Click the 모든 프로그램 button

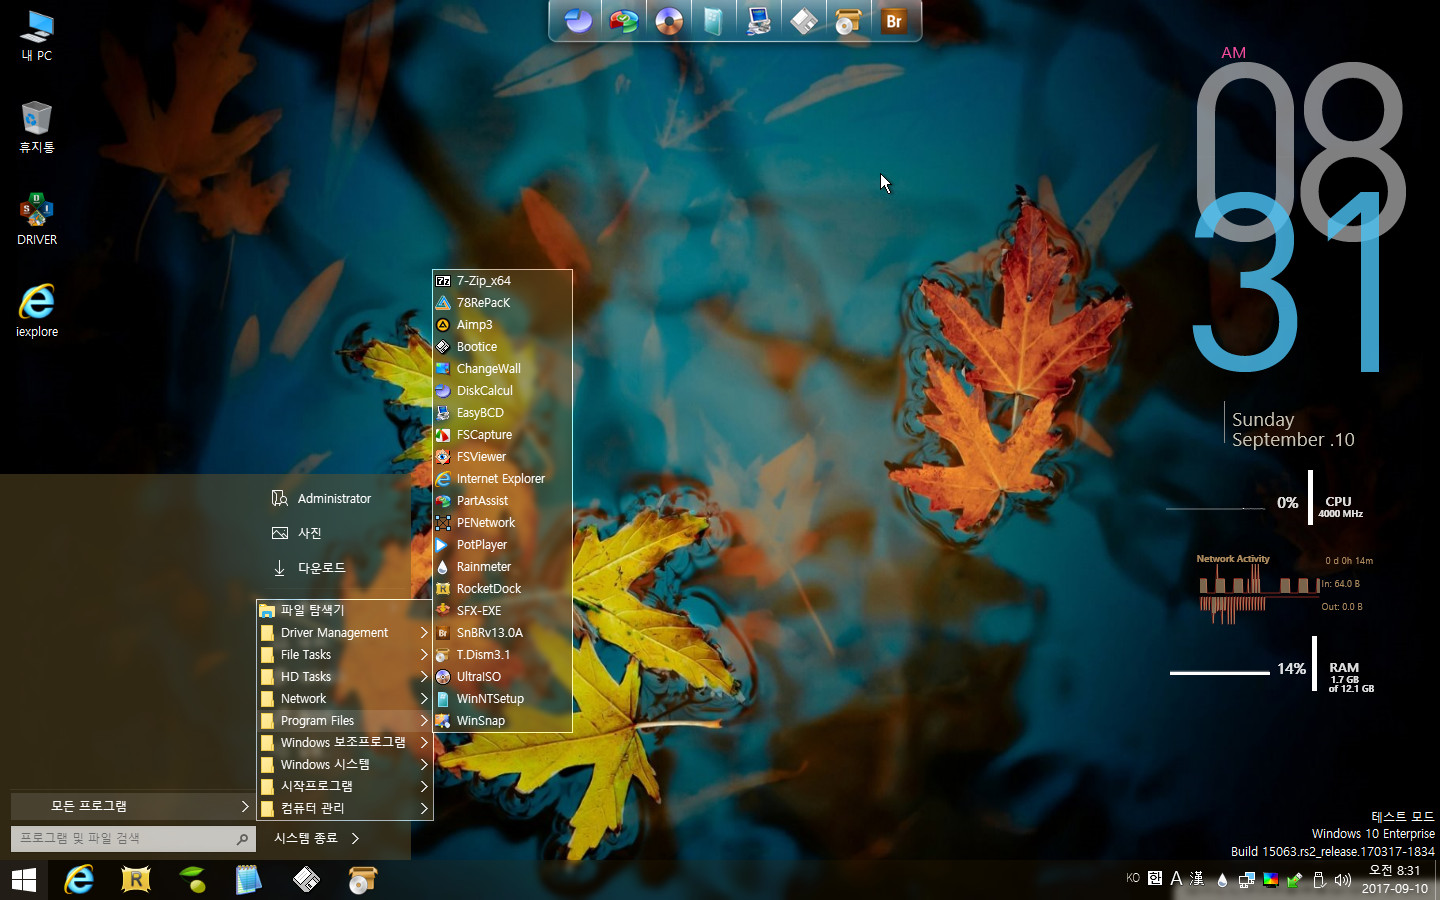point(132,806)
